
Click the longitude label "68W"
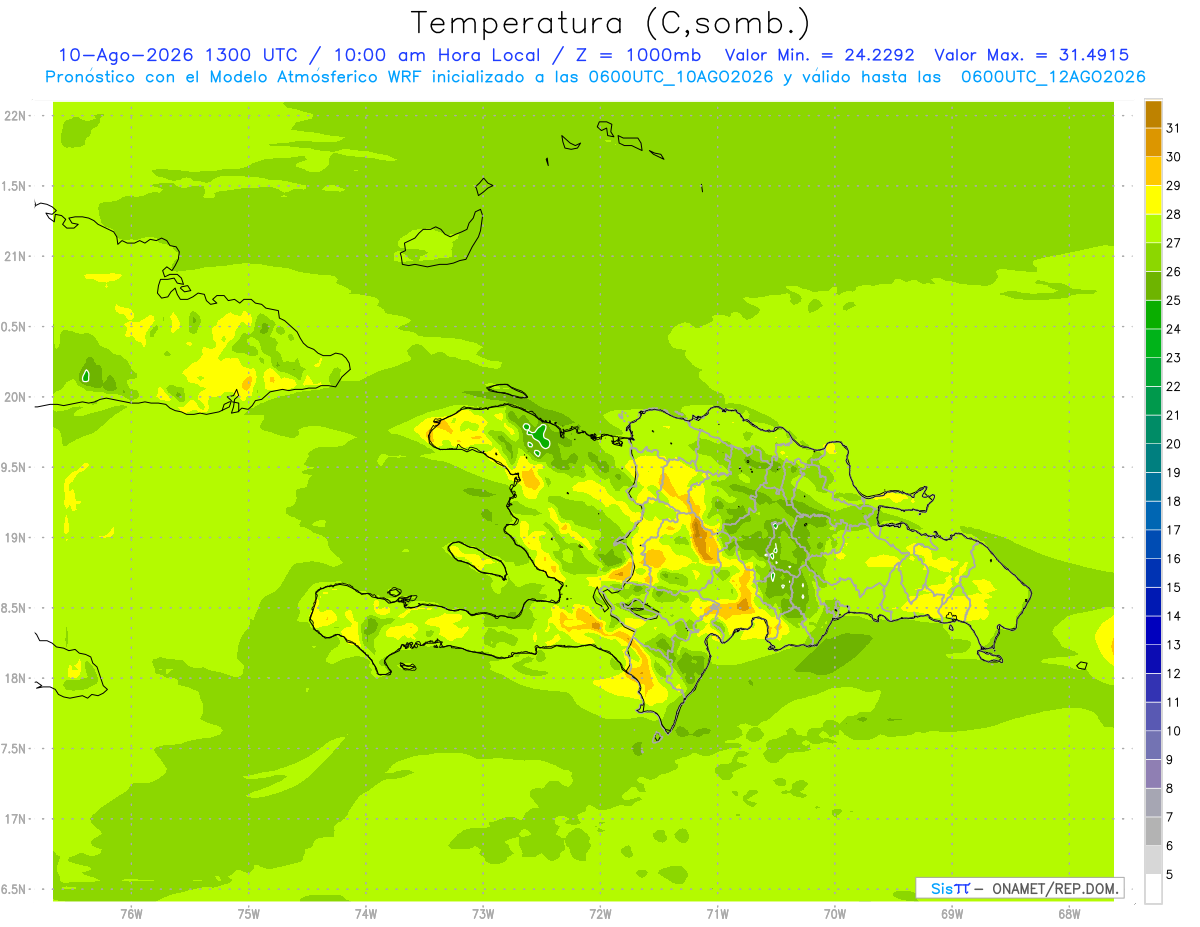(1069, 914)
